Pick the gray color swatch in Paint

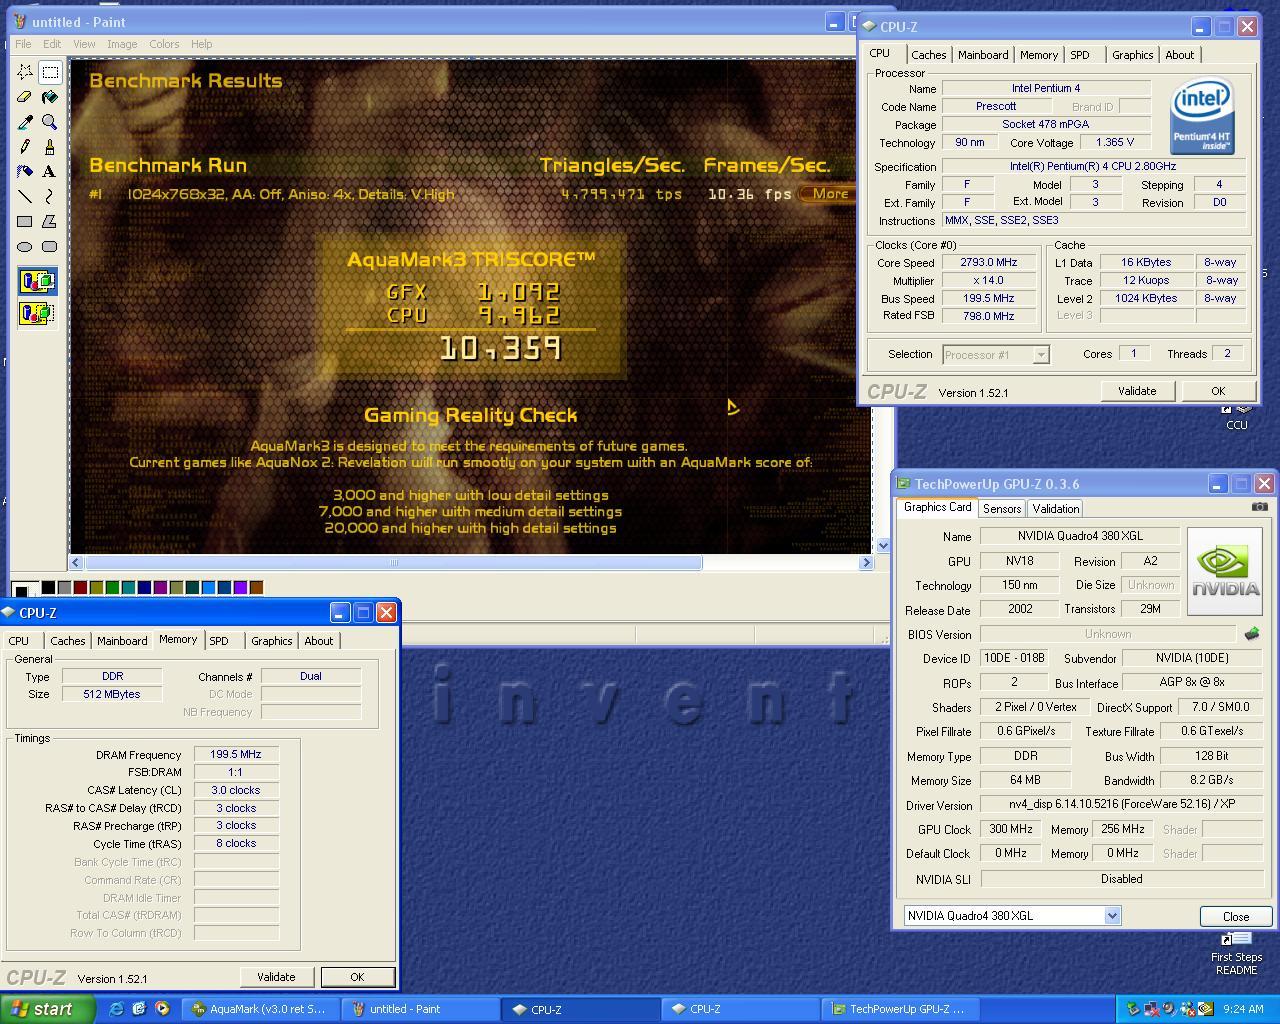64,587
